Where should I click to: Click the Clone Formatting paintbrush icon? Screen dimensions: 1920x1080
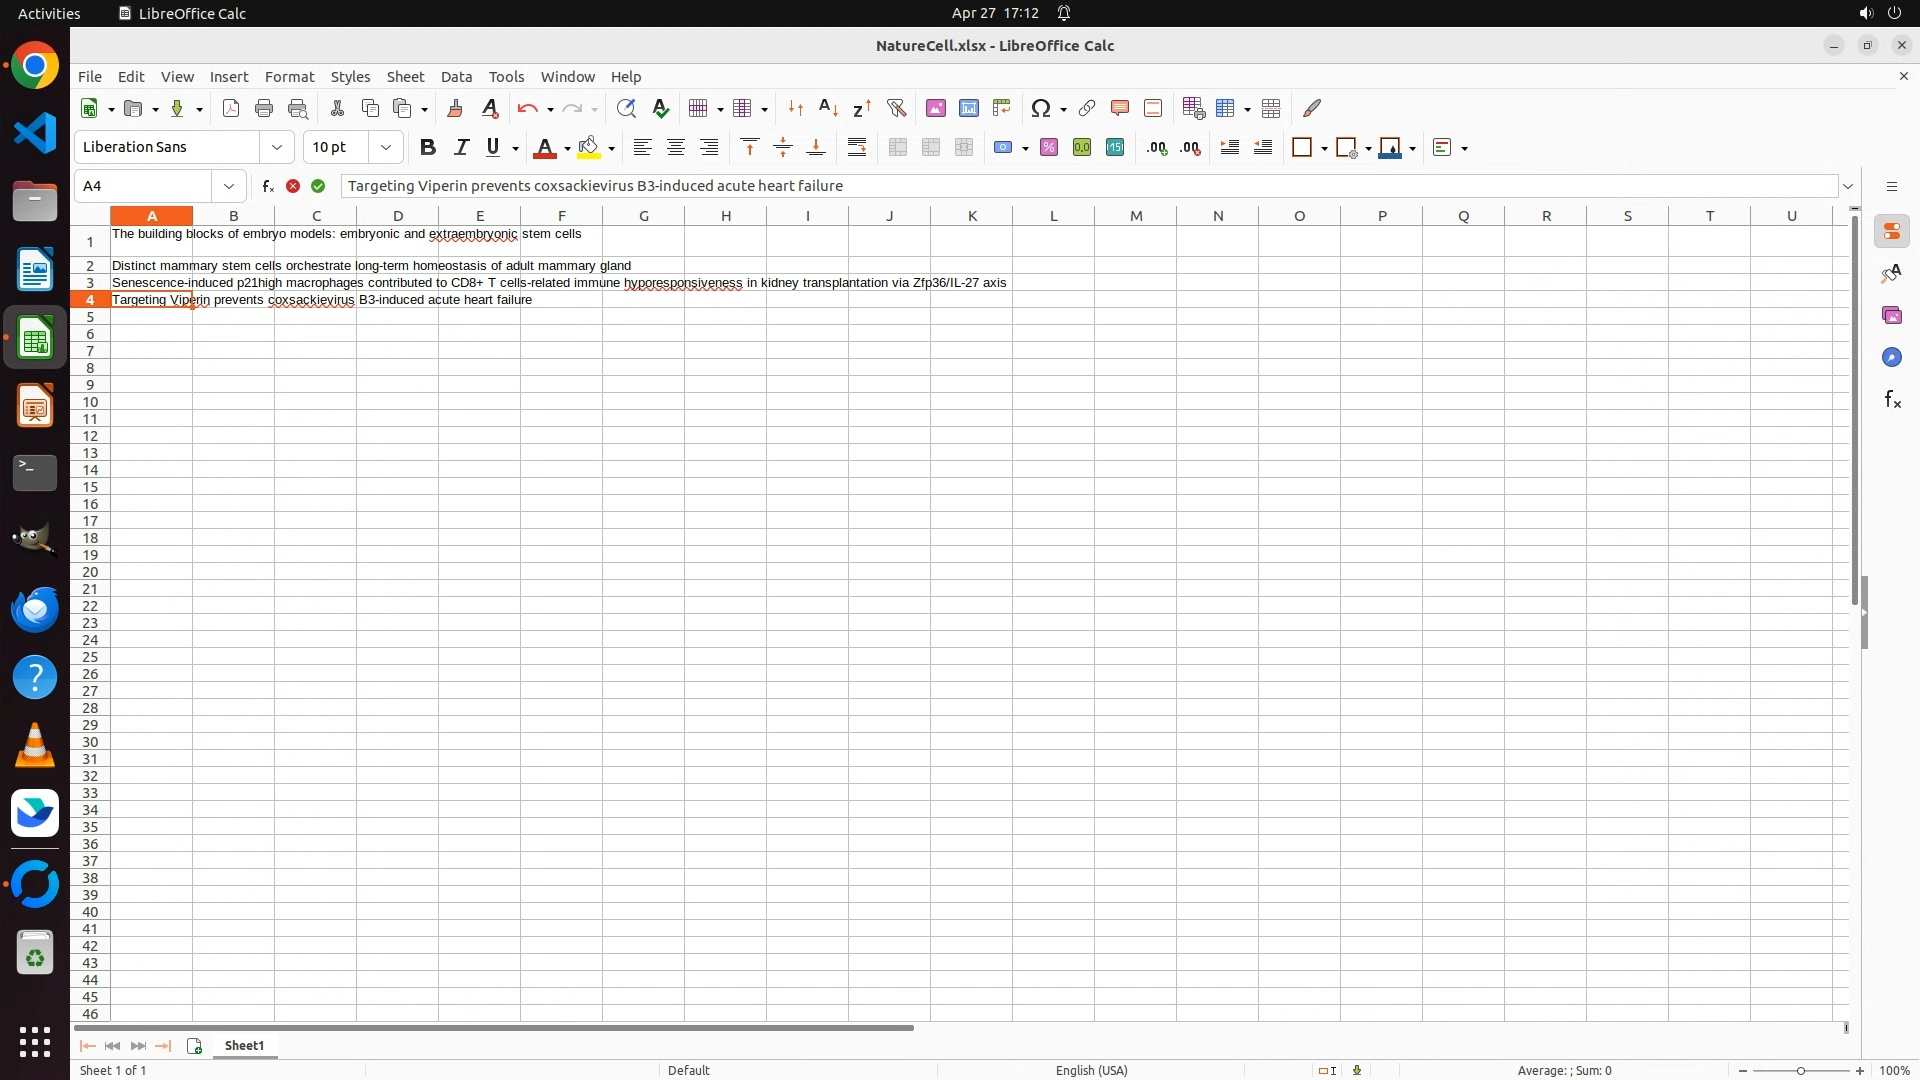[x=455, y=108]
